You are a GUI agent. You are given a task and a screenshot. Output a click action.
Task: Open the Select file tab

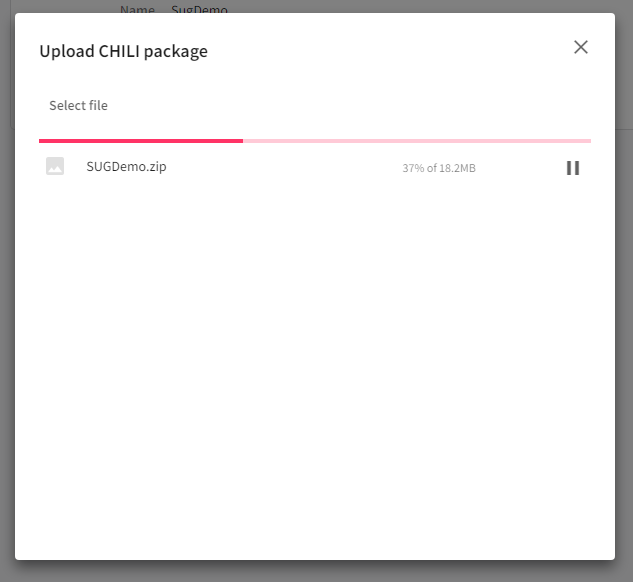pyautogui.click(x=78, y=106)
